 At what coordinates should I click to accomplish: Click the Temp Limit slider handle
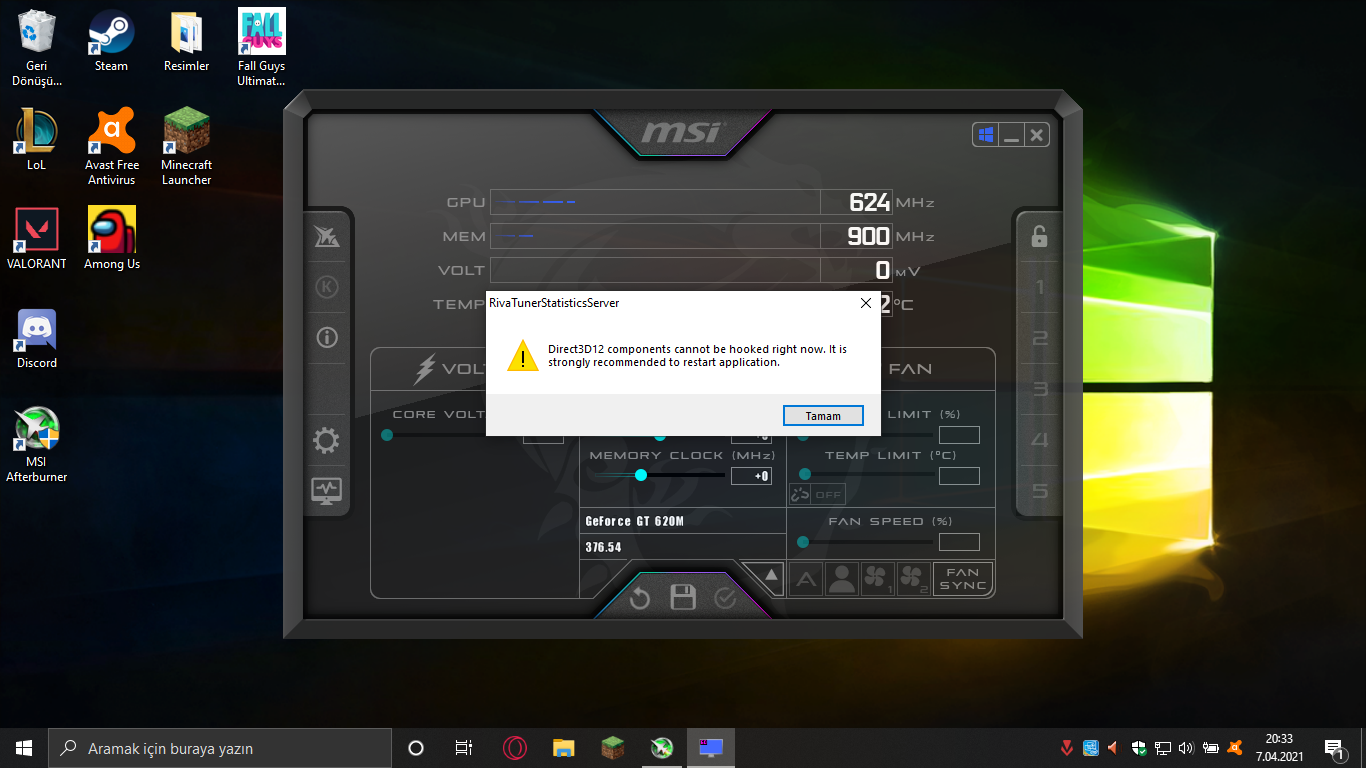click(805, 474)
